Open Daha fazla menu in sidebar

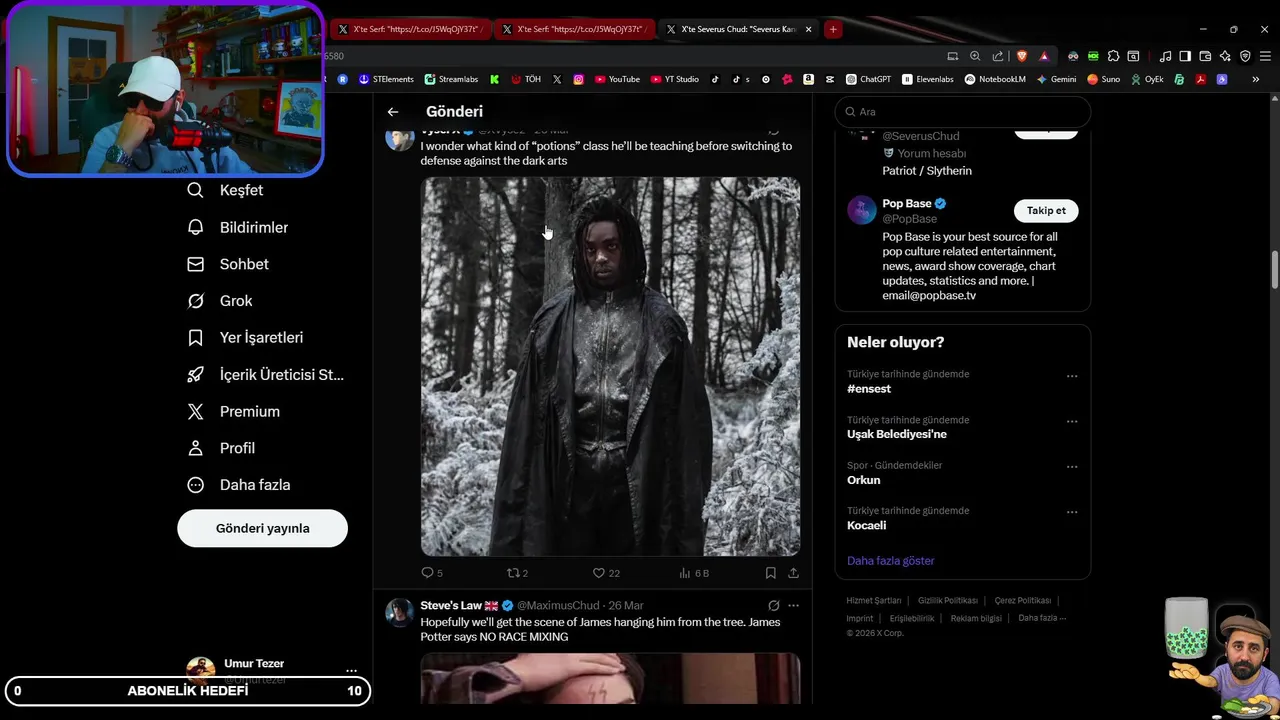point(239,485)
